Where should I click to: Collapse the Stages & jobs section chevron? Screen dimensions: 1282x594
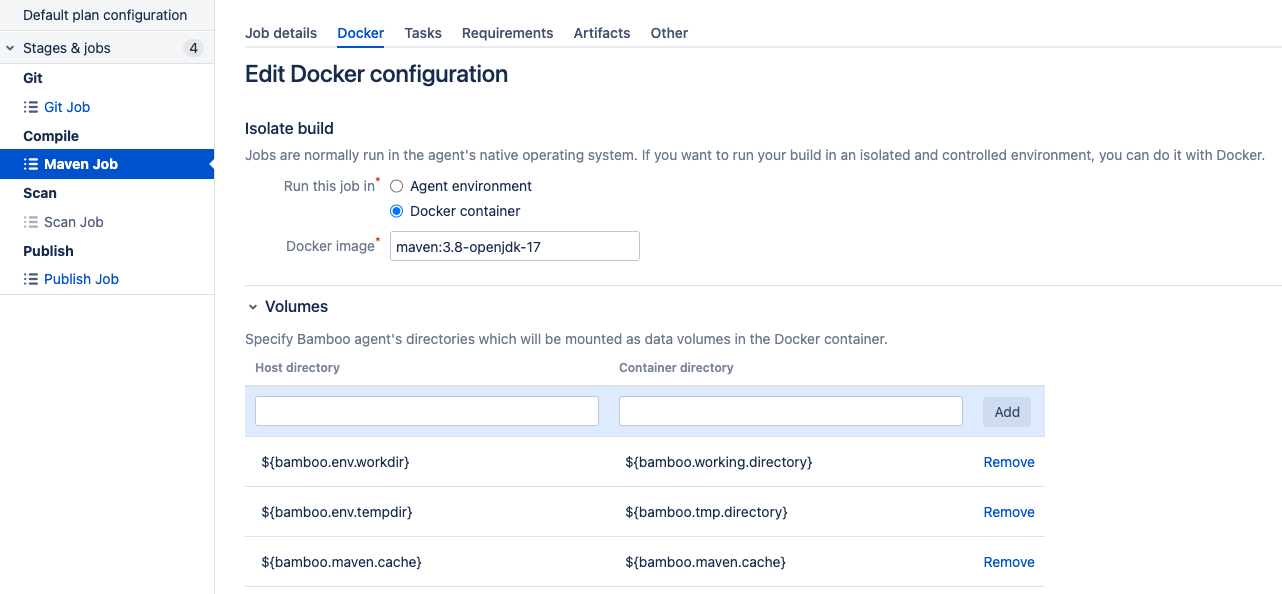[10, 48]
